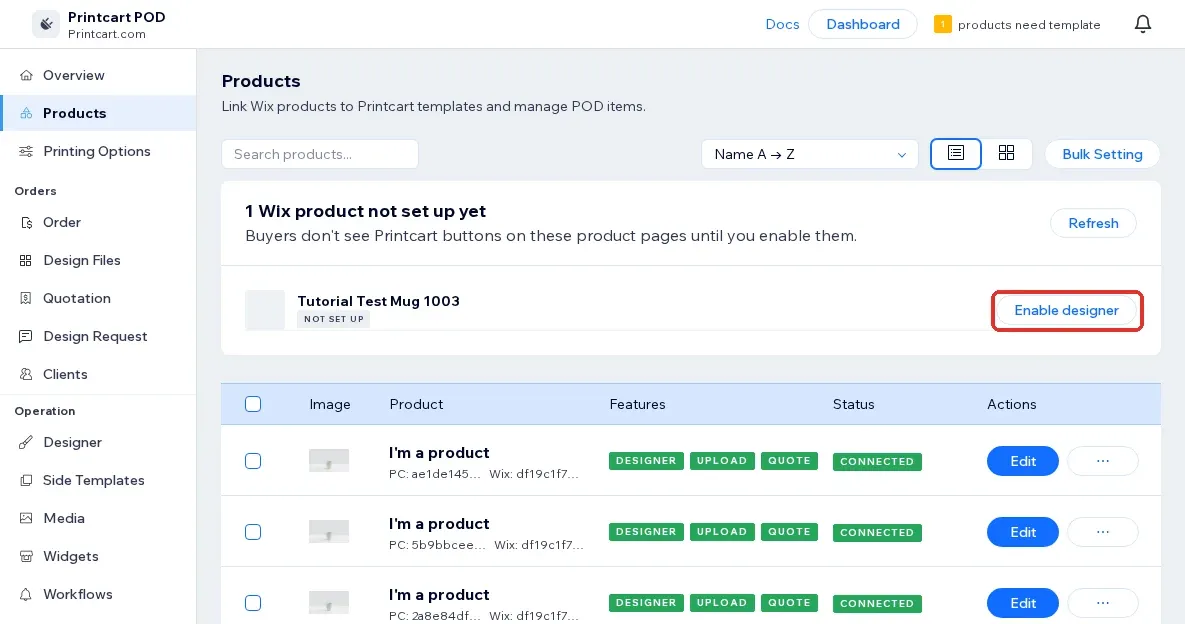The width and height of the screenshot is (1185, 624).
Task: Click QUOTE tag of product 2a8e84df
Action: pos(789,603)
